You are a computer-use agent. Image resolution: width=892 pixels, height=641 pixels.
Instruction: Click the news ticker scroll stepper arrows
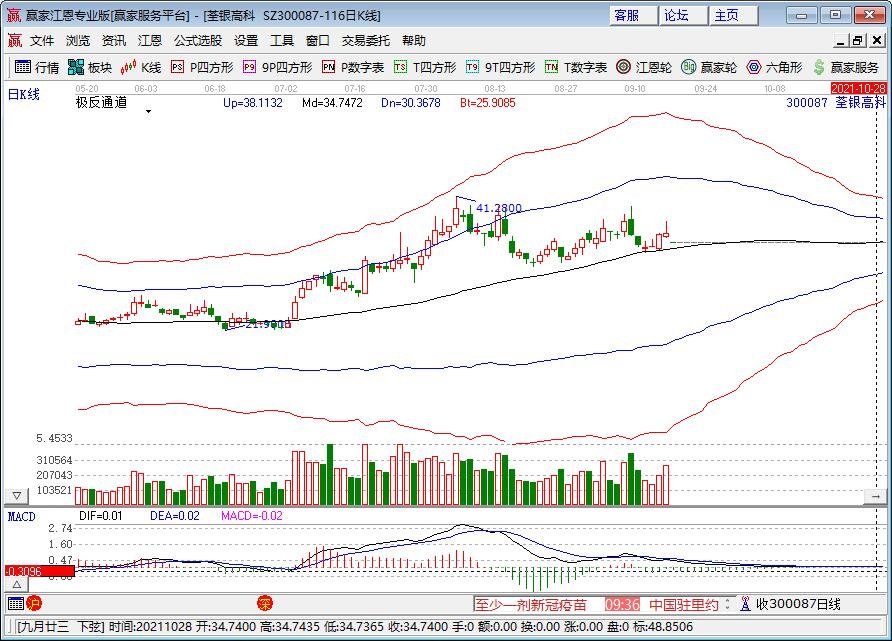(x=728, y=604)
